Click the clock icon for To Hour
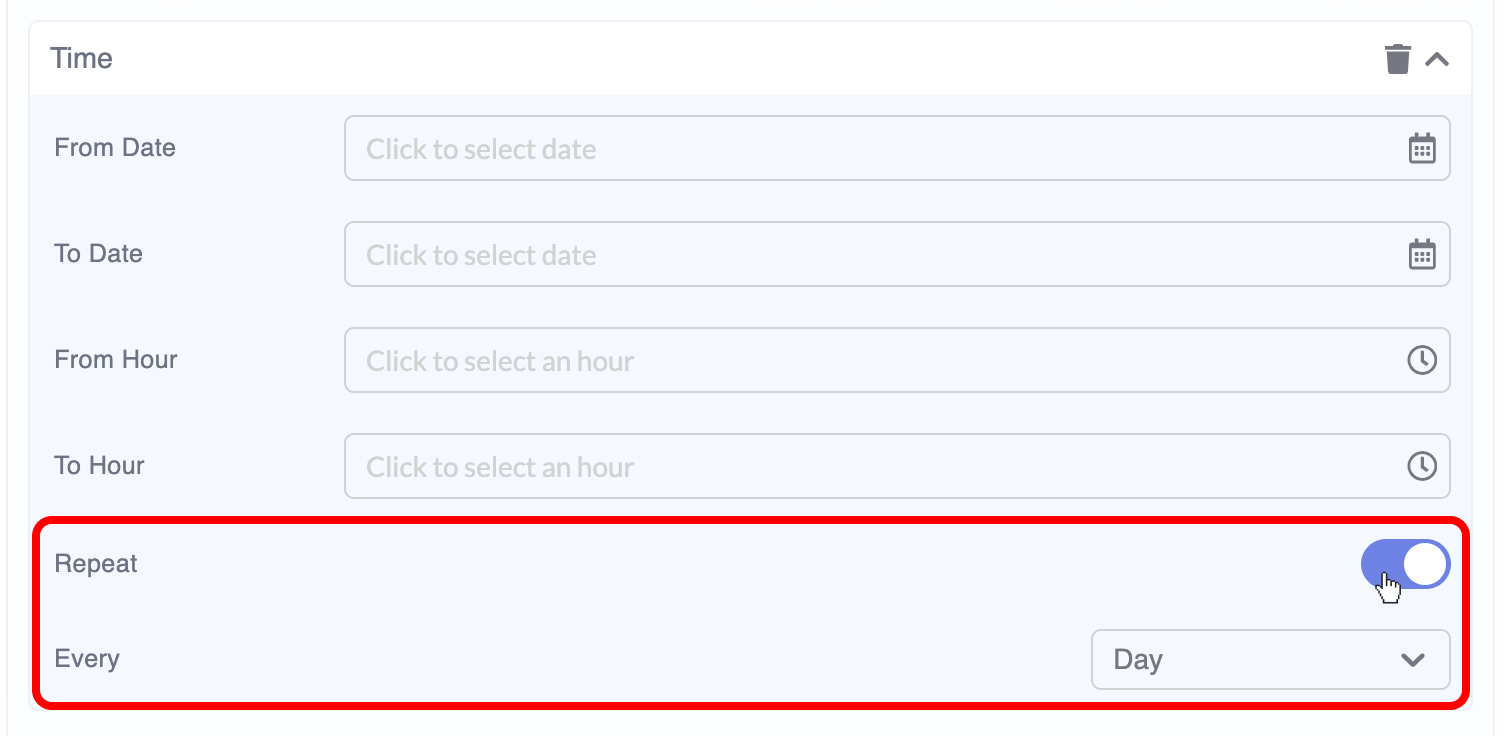The width and height of the screenshot is (1504, 736). 1421,467
